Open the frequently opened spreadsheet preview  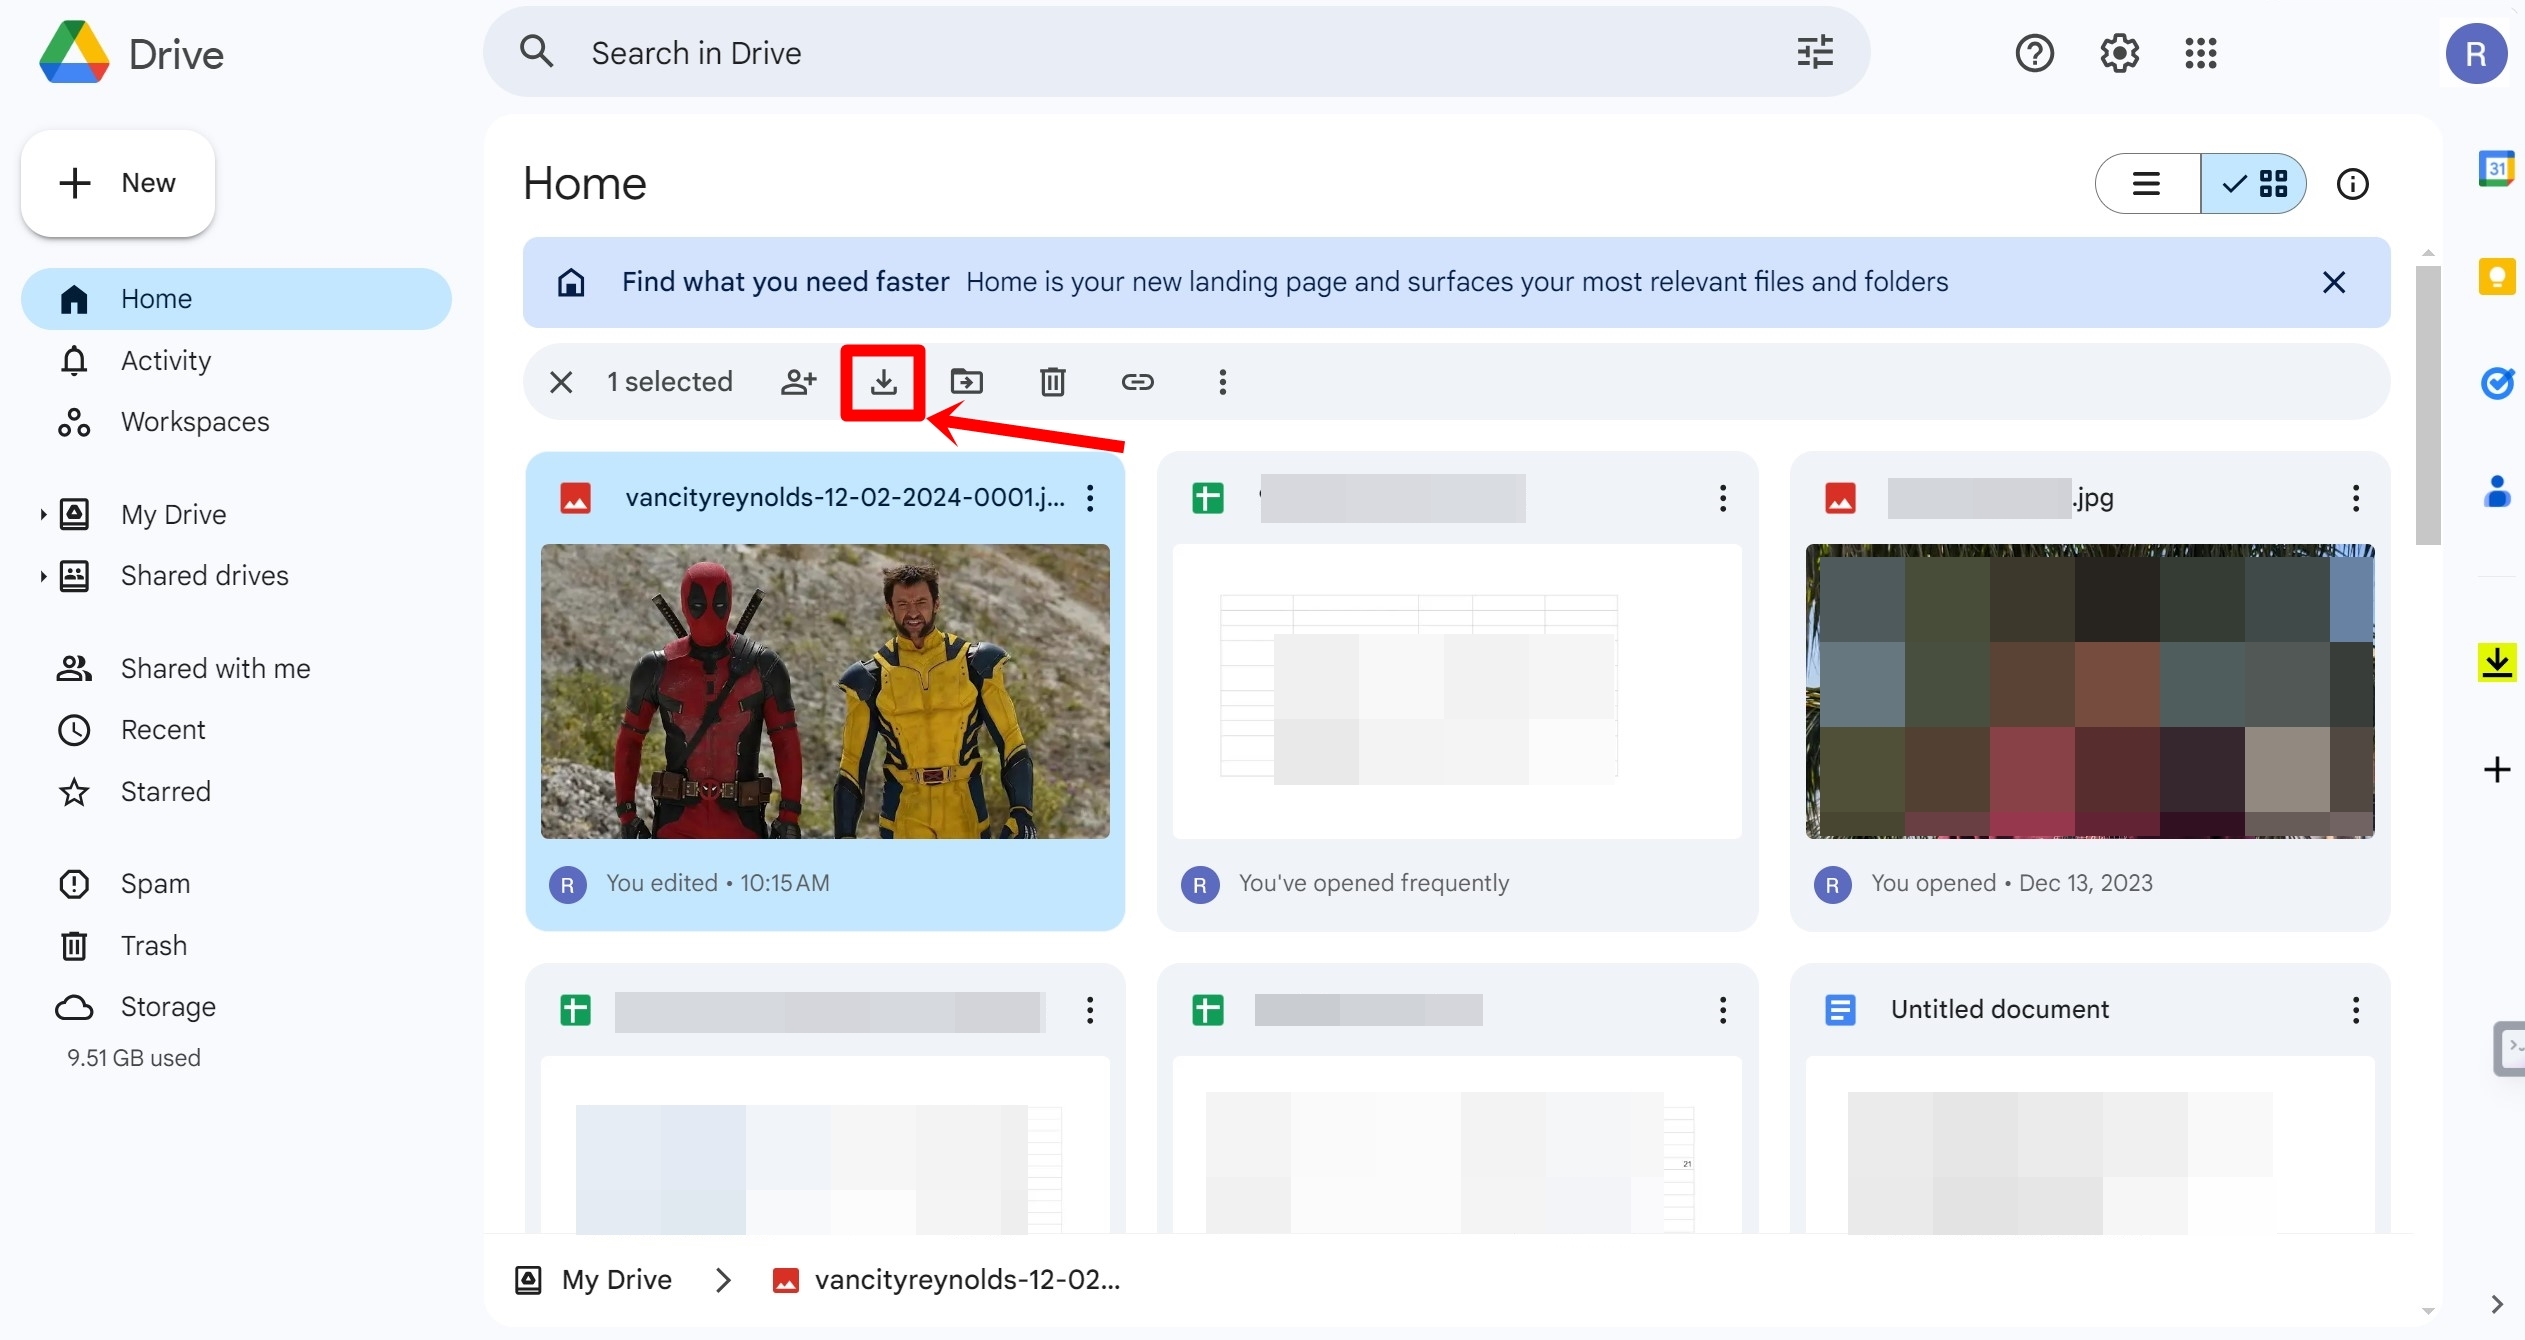point(1457,692)
